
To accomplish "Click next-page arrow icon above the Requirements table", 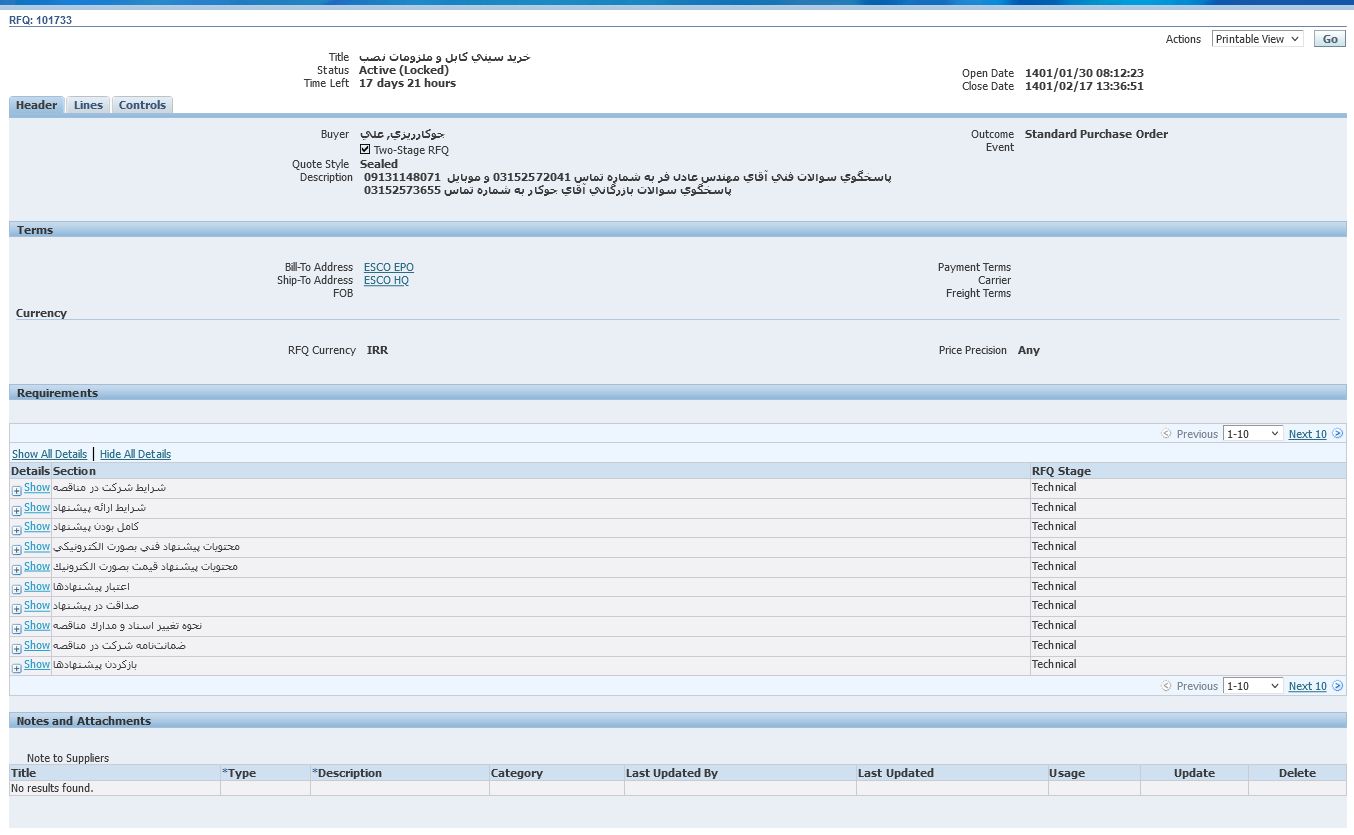I will click(x=1338, y=434).
